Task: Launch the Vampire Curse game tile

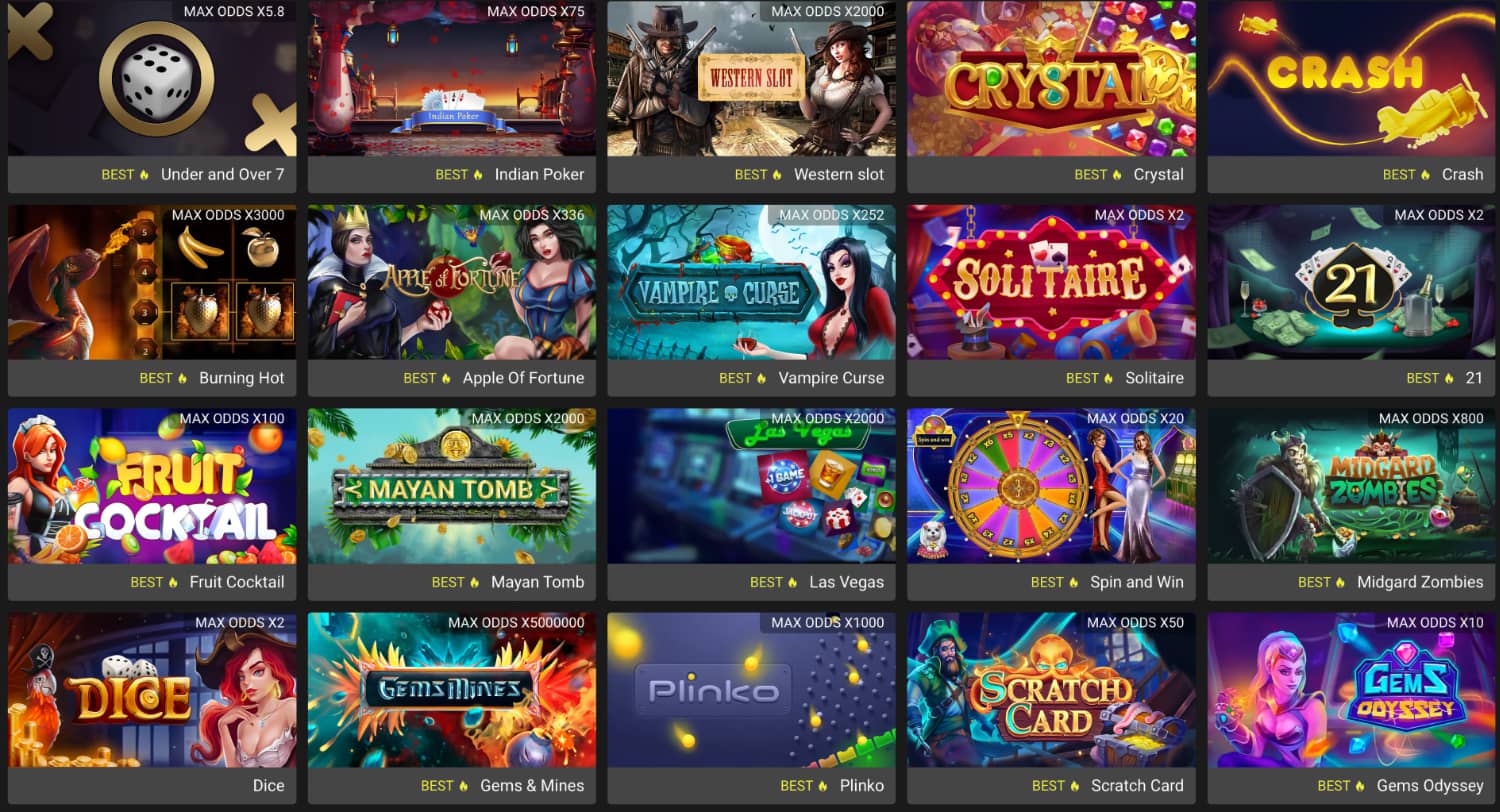Action: click(752, 301)
